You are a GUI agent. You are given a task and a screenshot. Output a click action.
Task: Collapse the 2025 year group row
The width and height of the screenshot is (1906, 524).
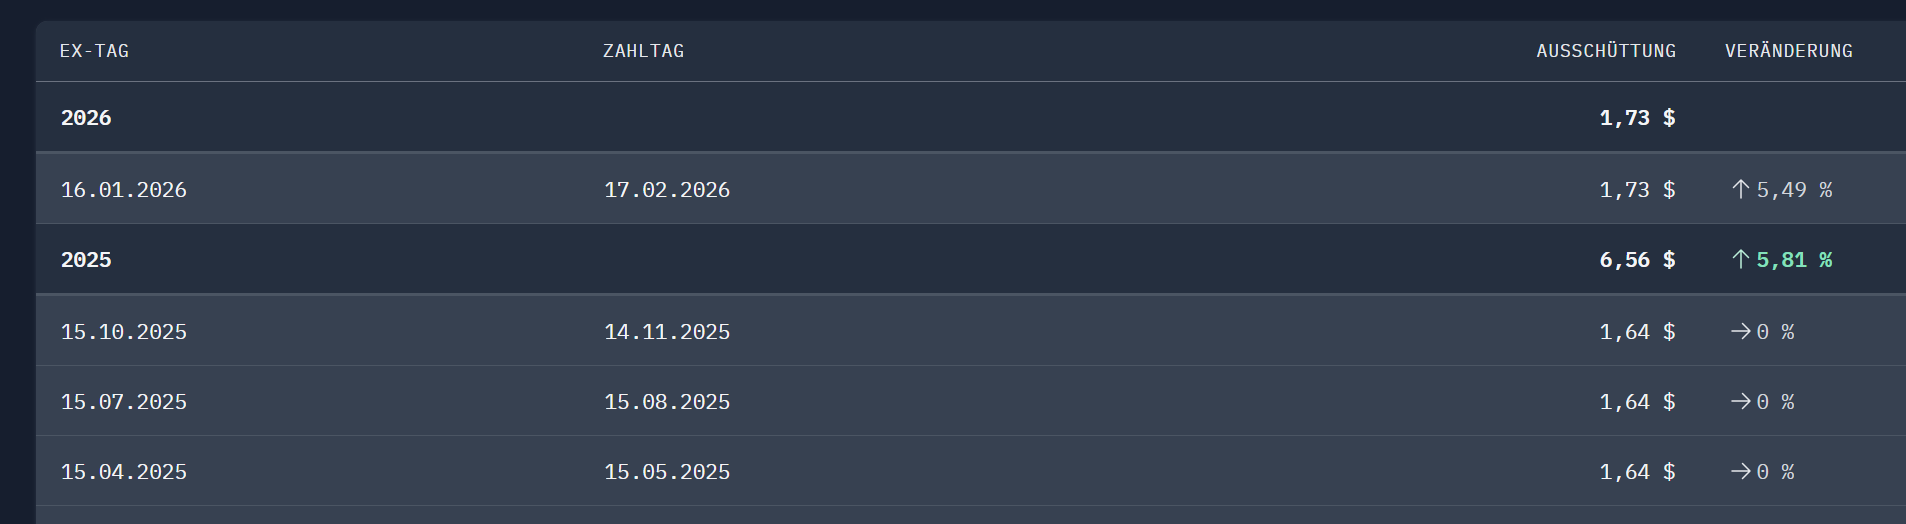tap(86, 260)
